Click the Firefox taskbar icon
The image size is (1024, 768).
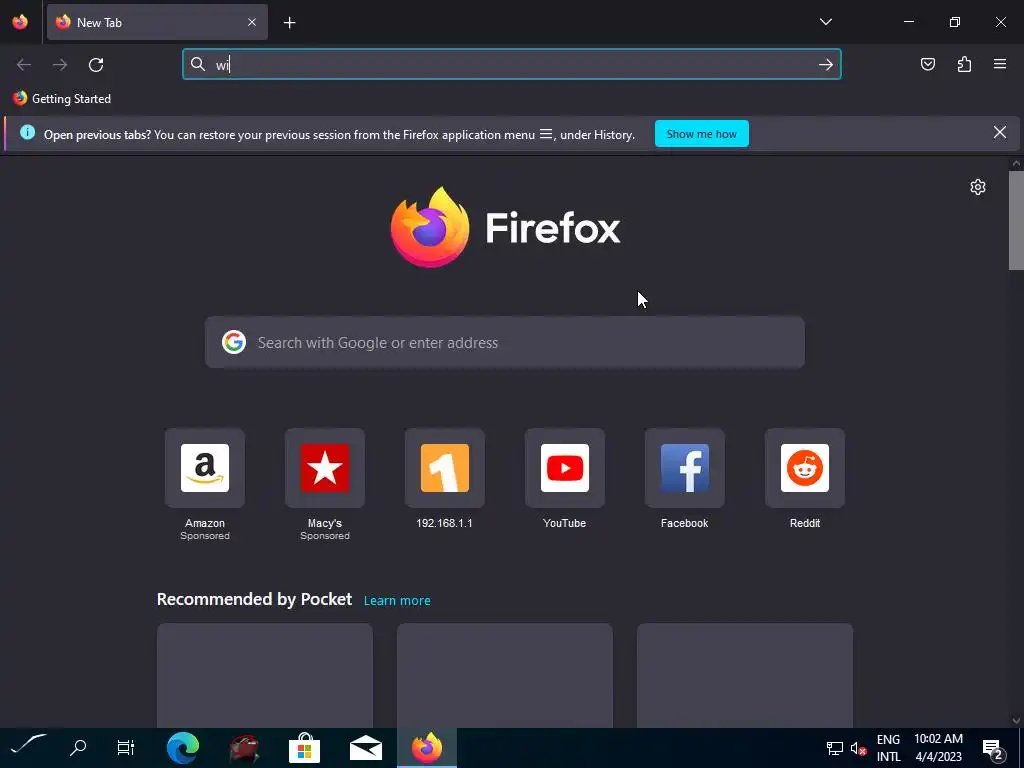[x=426, y=748]
